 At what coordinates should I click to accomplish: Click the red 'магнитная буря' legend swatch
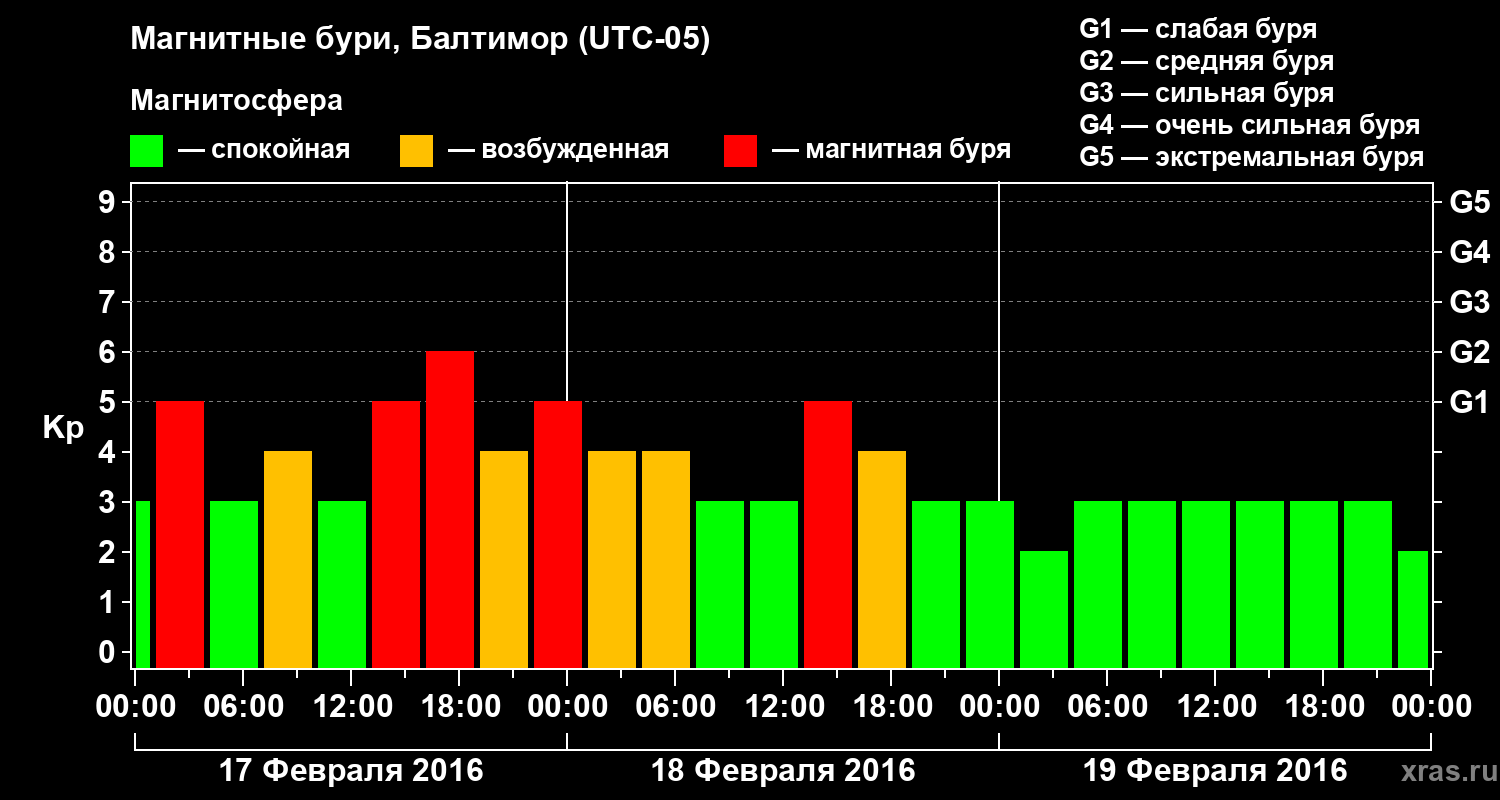(741, 150)
